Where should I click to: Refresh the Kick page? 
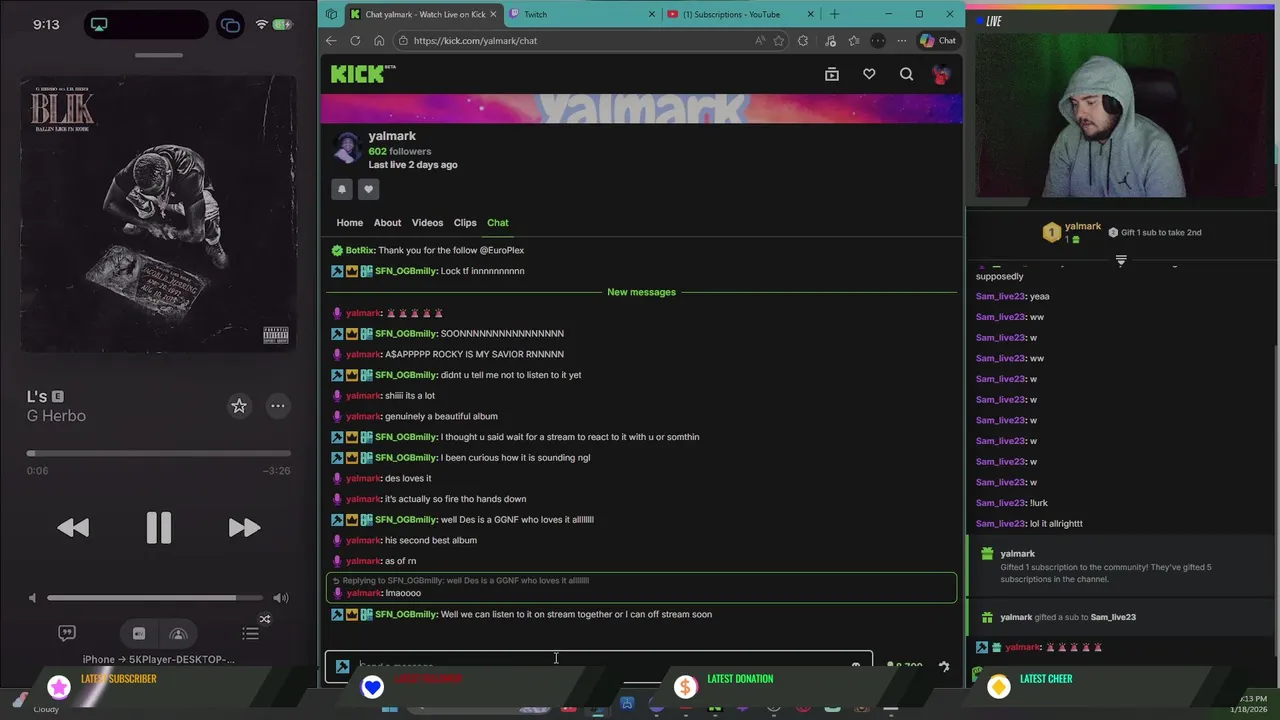(355, 41)
